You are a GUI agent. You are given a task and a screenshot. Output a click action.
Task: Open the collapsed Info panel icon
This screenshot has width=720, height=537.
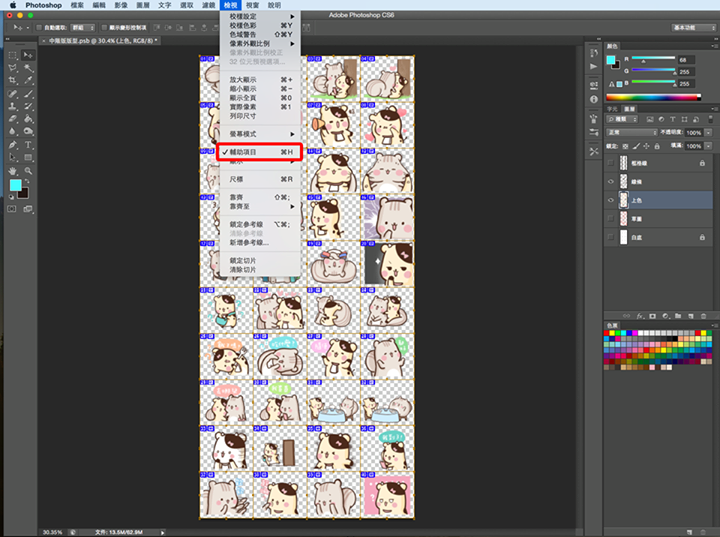tap(594, 99)
